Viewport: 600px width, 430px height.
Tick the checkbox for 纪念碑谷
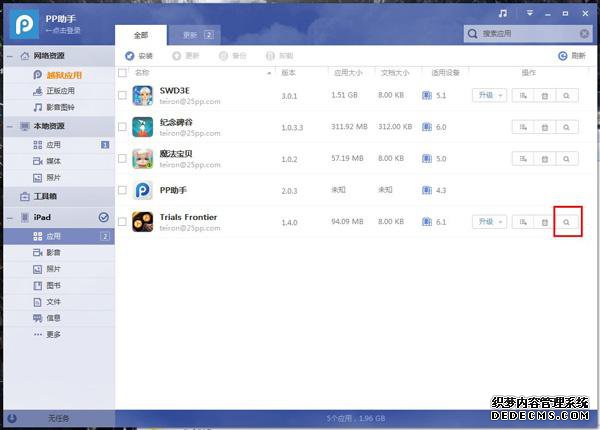point(122,127)
